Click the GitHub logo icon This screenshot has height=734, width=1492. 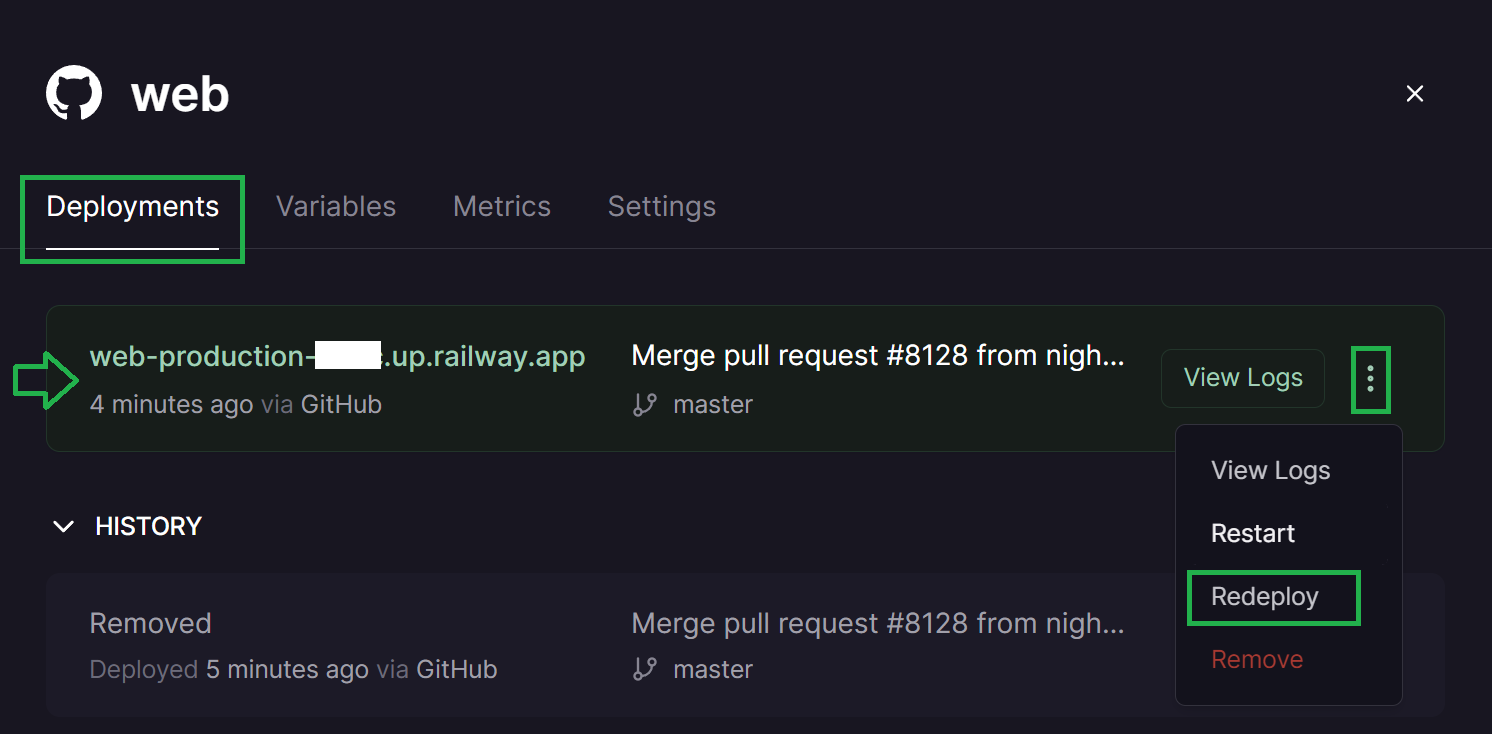(x=74, y=94)
